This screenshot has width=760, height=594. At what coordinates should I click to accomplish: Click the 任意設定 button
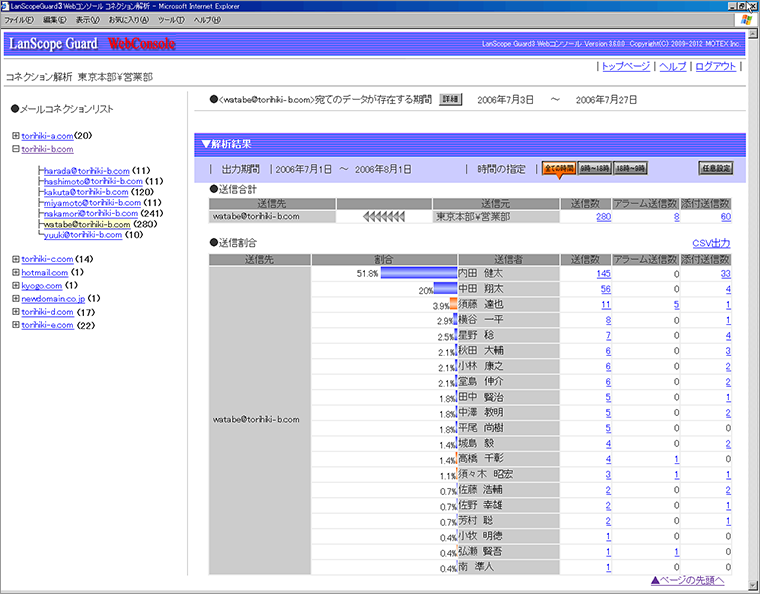coord(716,168)
